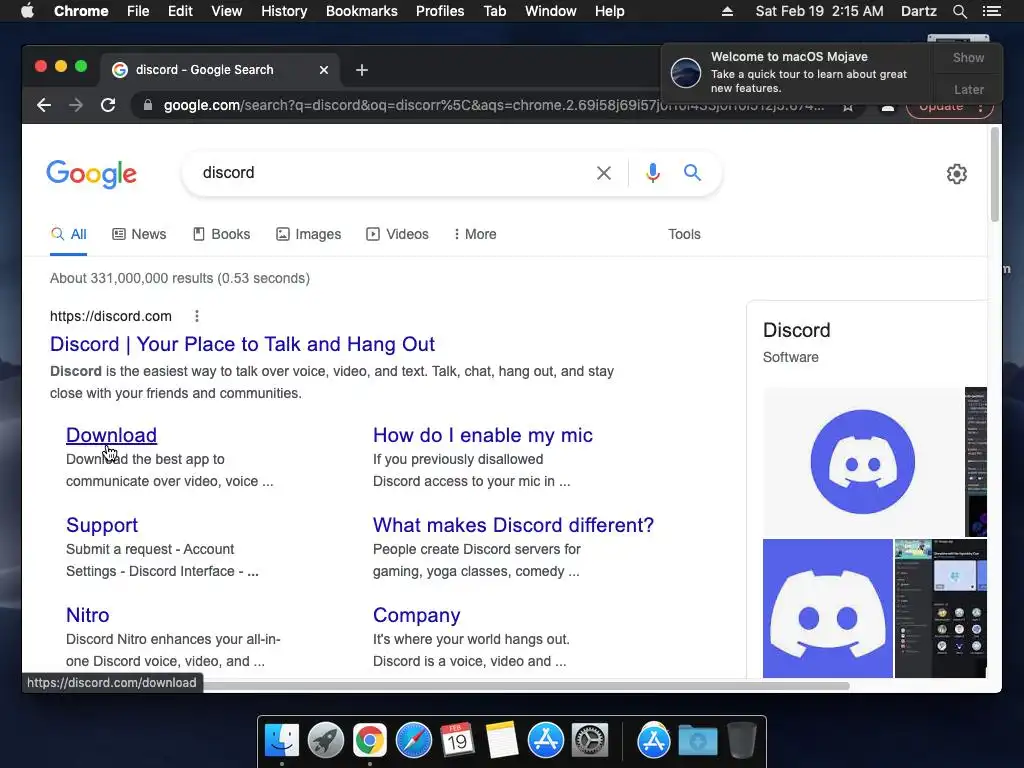
Task: Open the Discord | Your Place to Talk result
Action: click(x=242, y=344)
